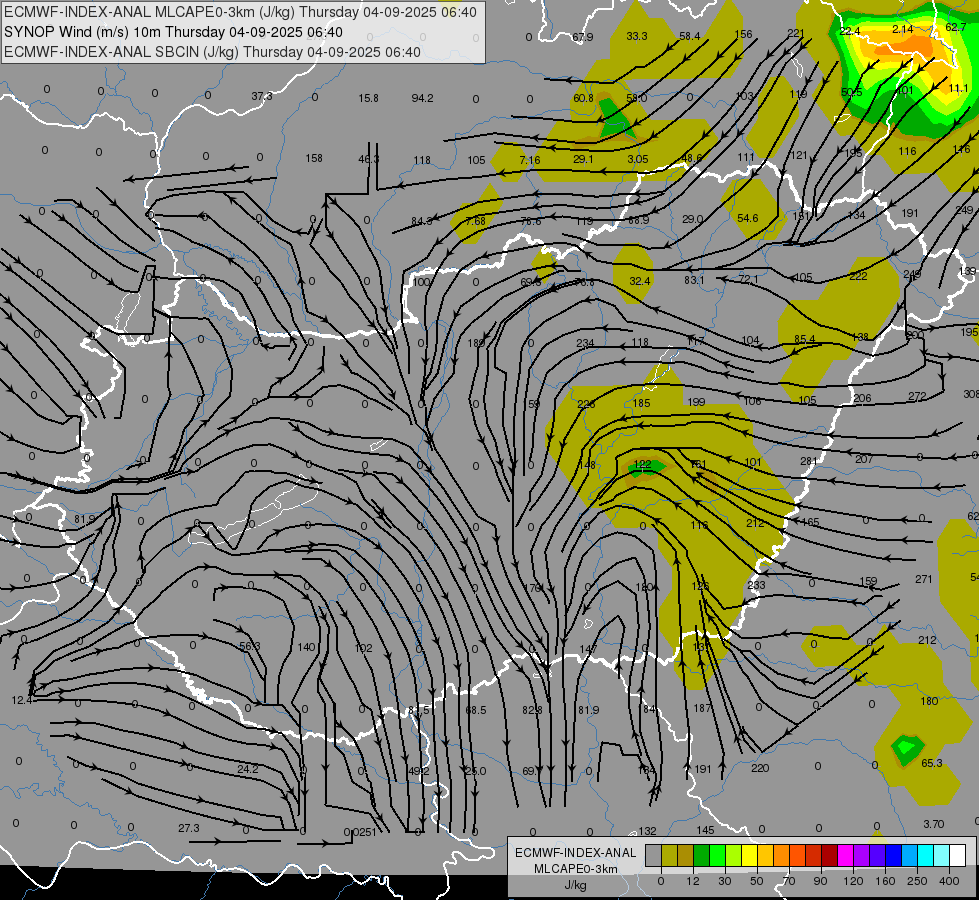The image size is (979, 900).
Task: Click the purple legend swatch after 120
Action: [x=862, y=856]
